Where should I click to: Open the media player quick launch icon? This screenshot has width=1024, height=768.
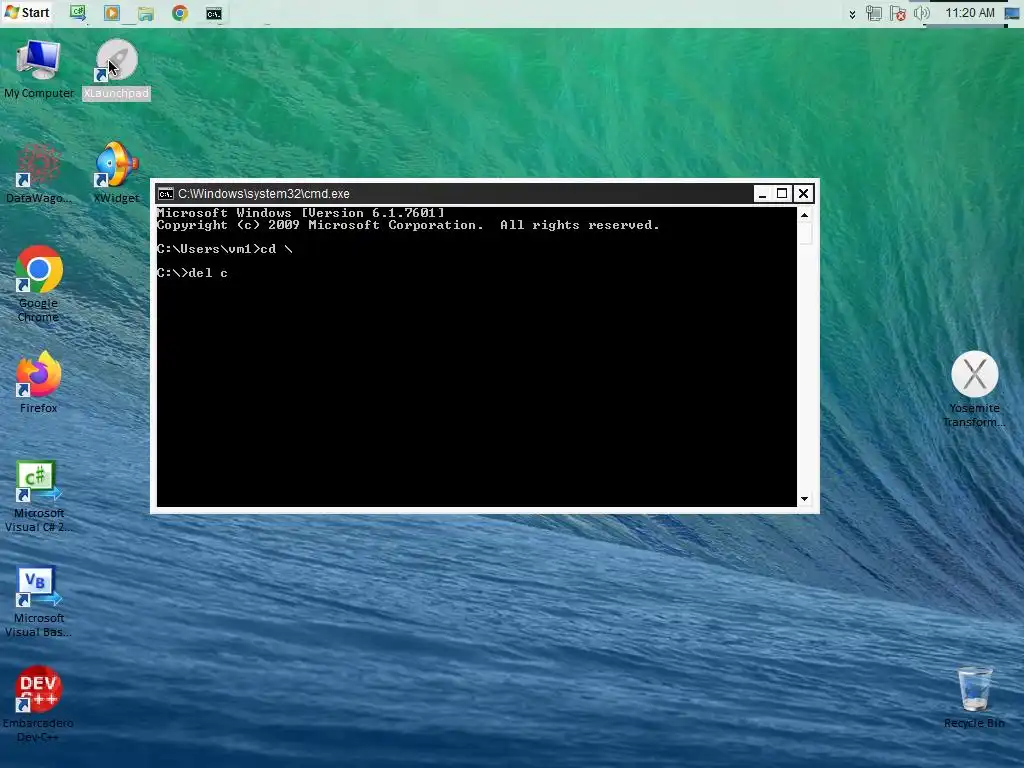tap(112, 13)
